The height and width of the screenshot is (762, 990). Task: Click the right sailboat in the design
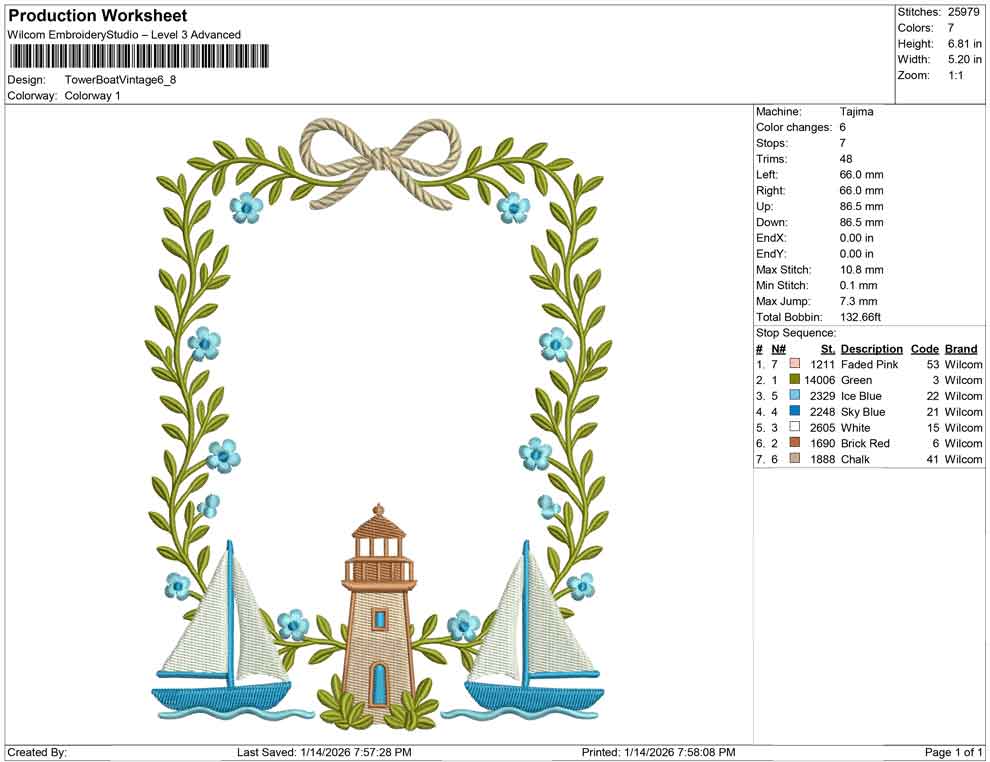534,640
